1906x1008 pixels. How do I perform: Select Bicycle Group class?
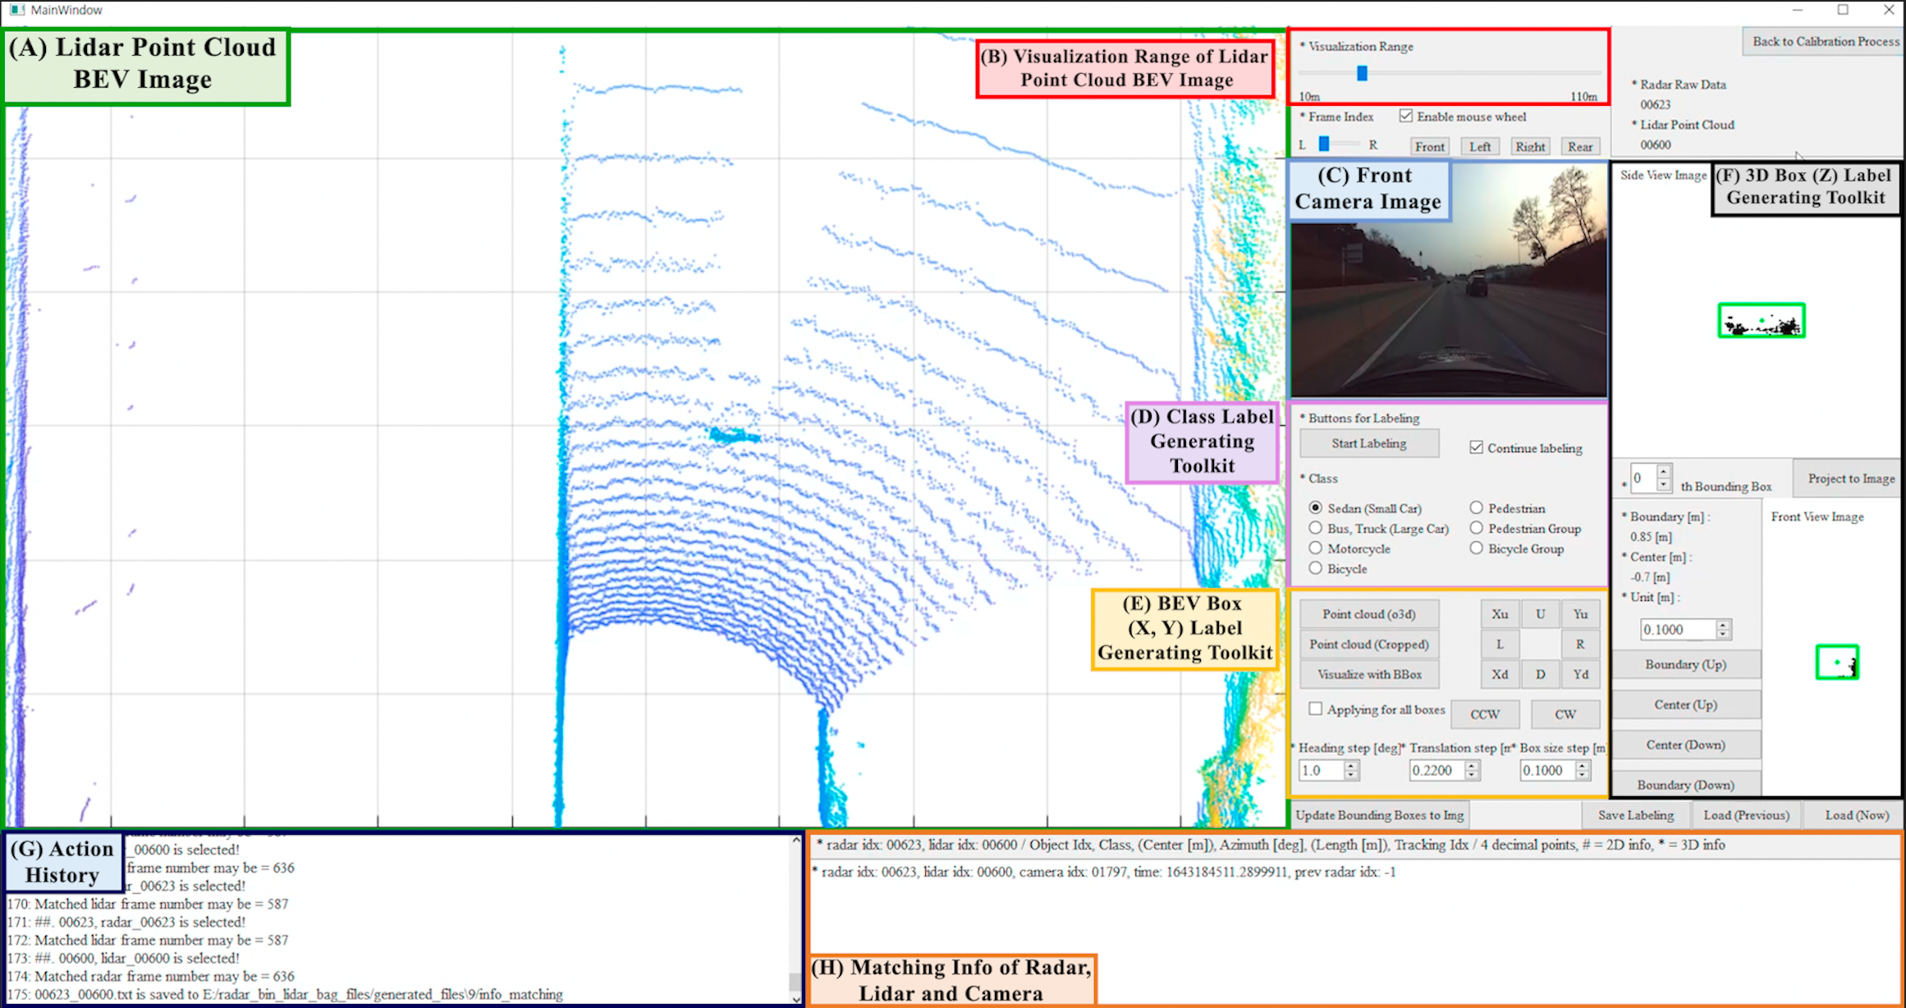(x=1476, y=548)
